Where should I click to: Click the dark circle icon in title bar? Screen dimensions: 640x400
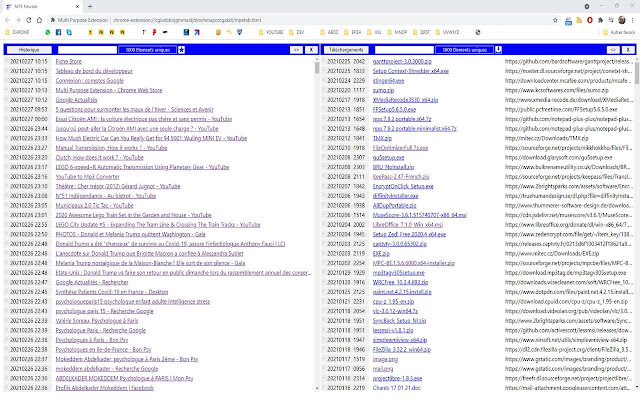coord(587,7)
